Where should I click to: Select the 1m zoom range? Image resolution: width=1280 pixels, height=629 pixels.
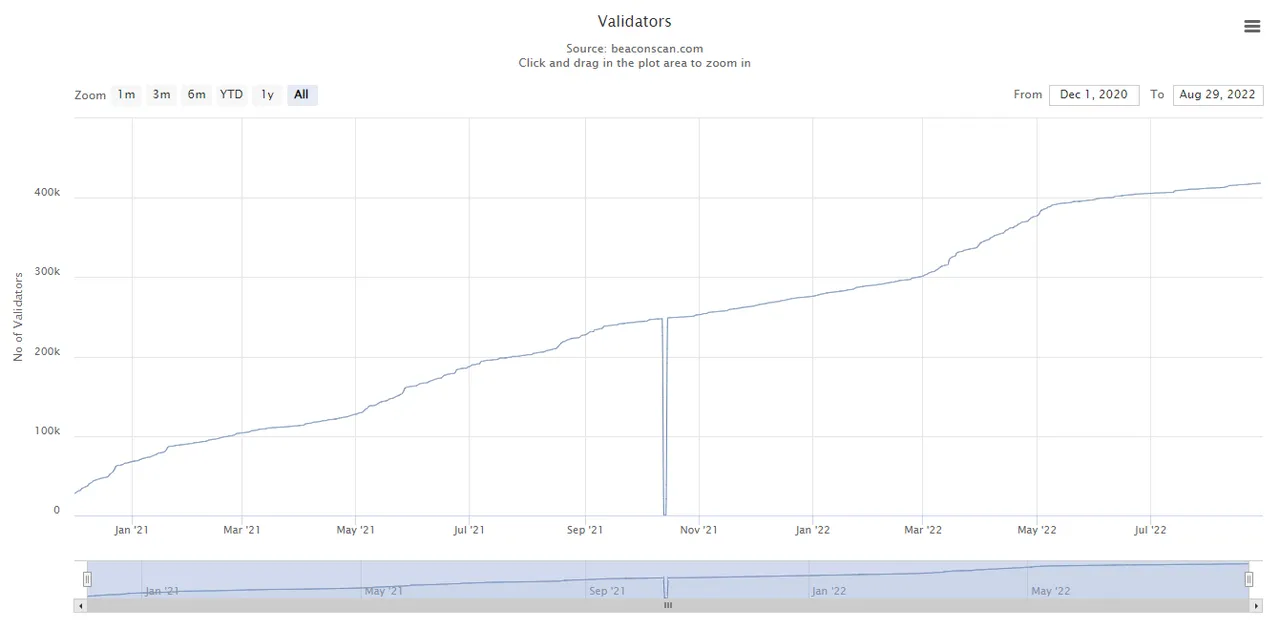[126, 95]
